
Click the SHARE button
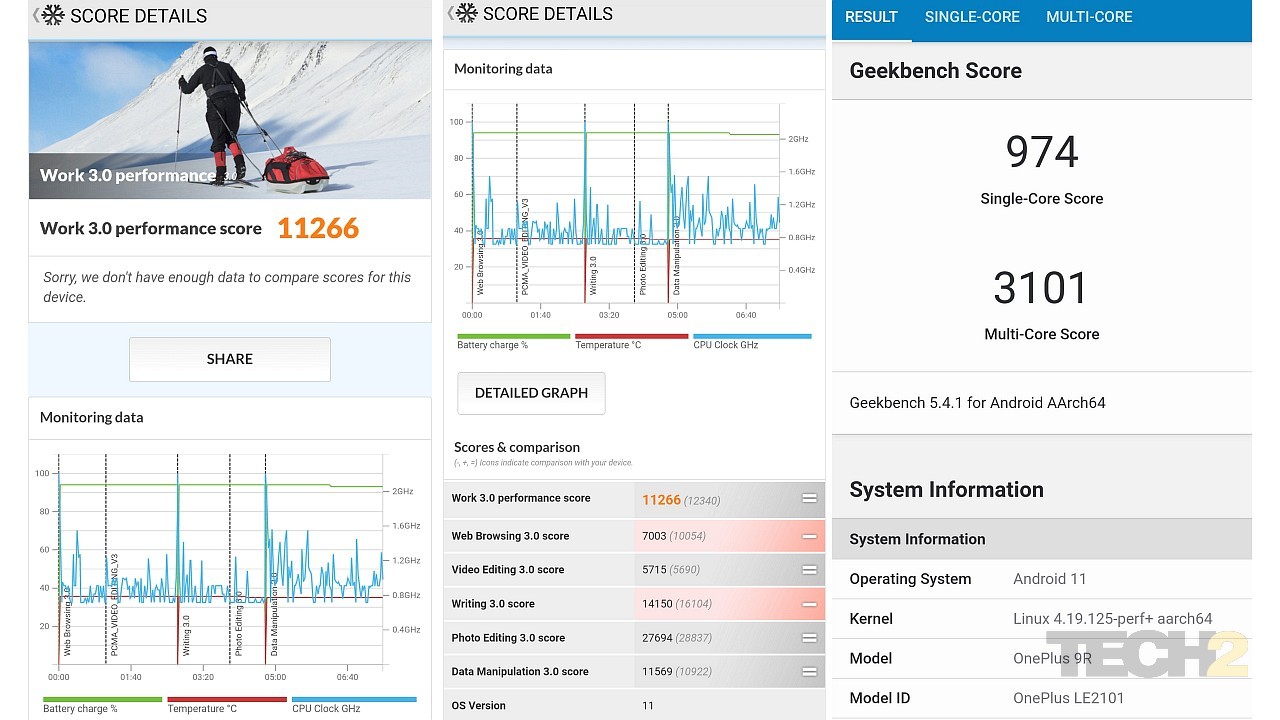coord(230,359)
